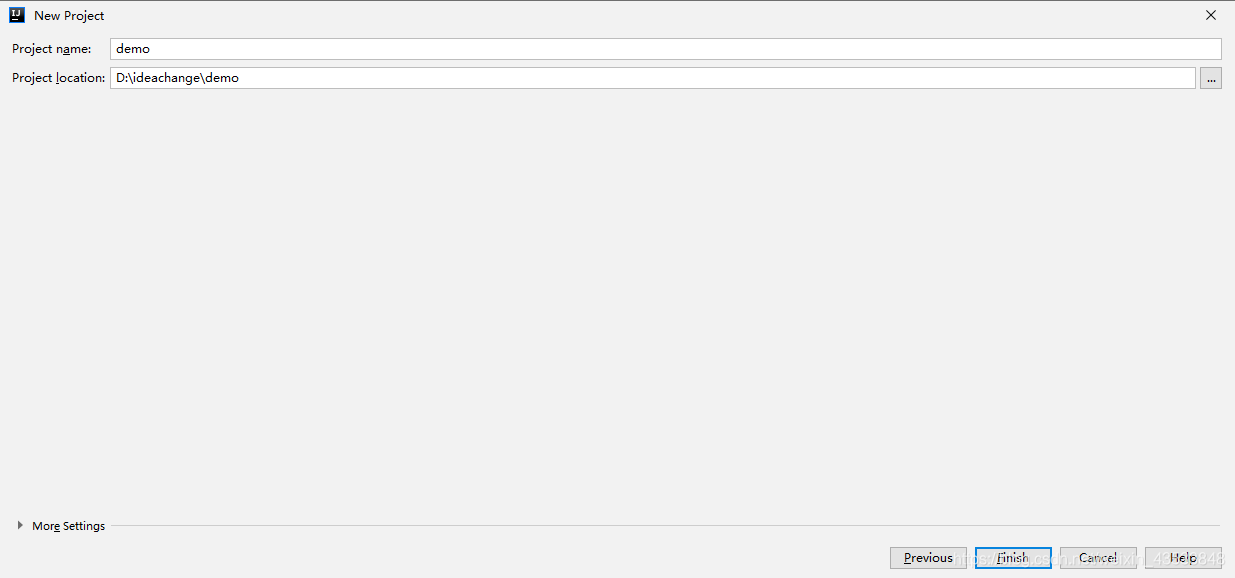Open the folder browser via the ellipsis button
Screen dimensions: 1235x578
pyautogui.click(x=1211, y=78)
